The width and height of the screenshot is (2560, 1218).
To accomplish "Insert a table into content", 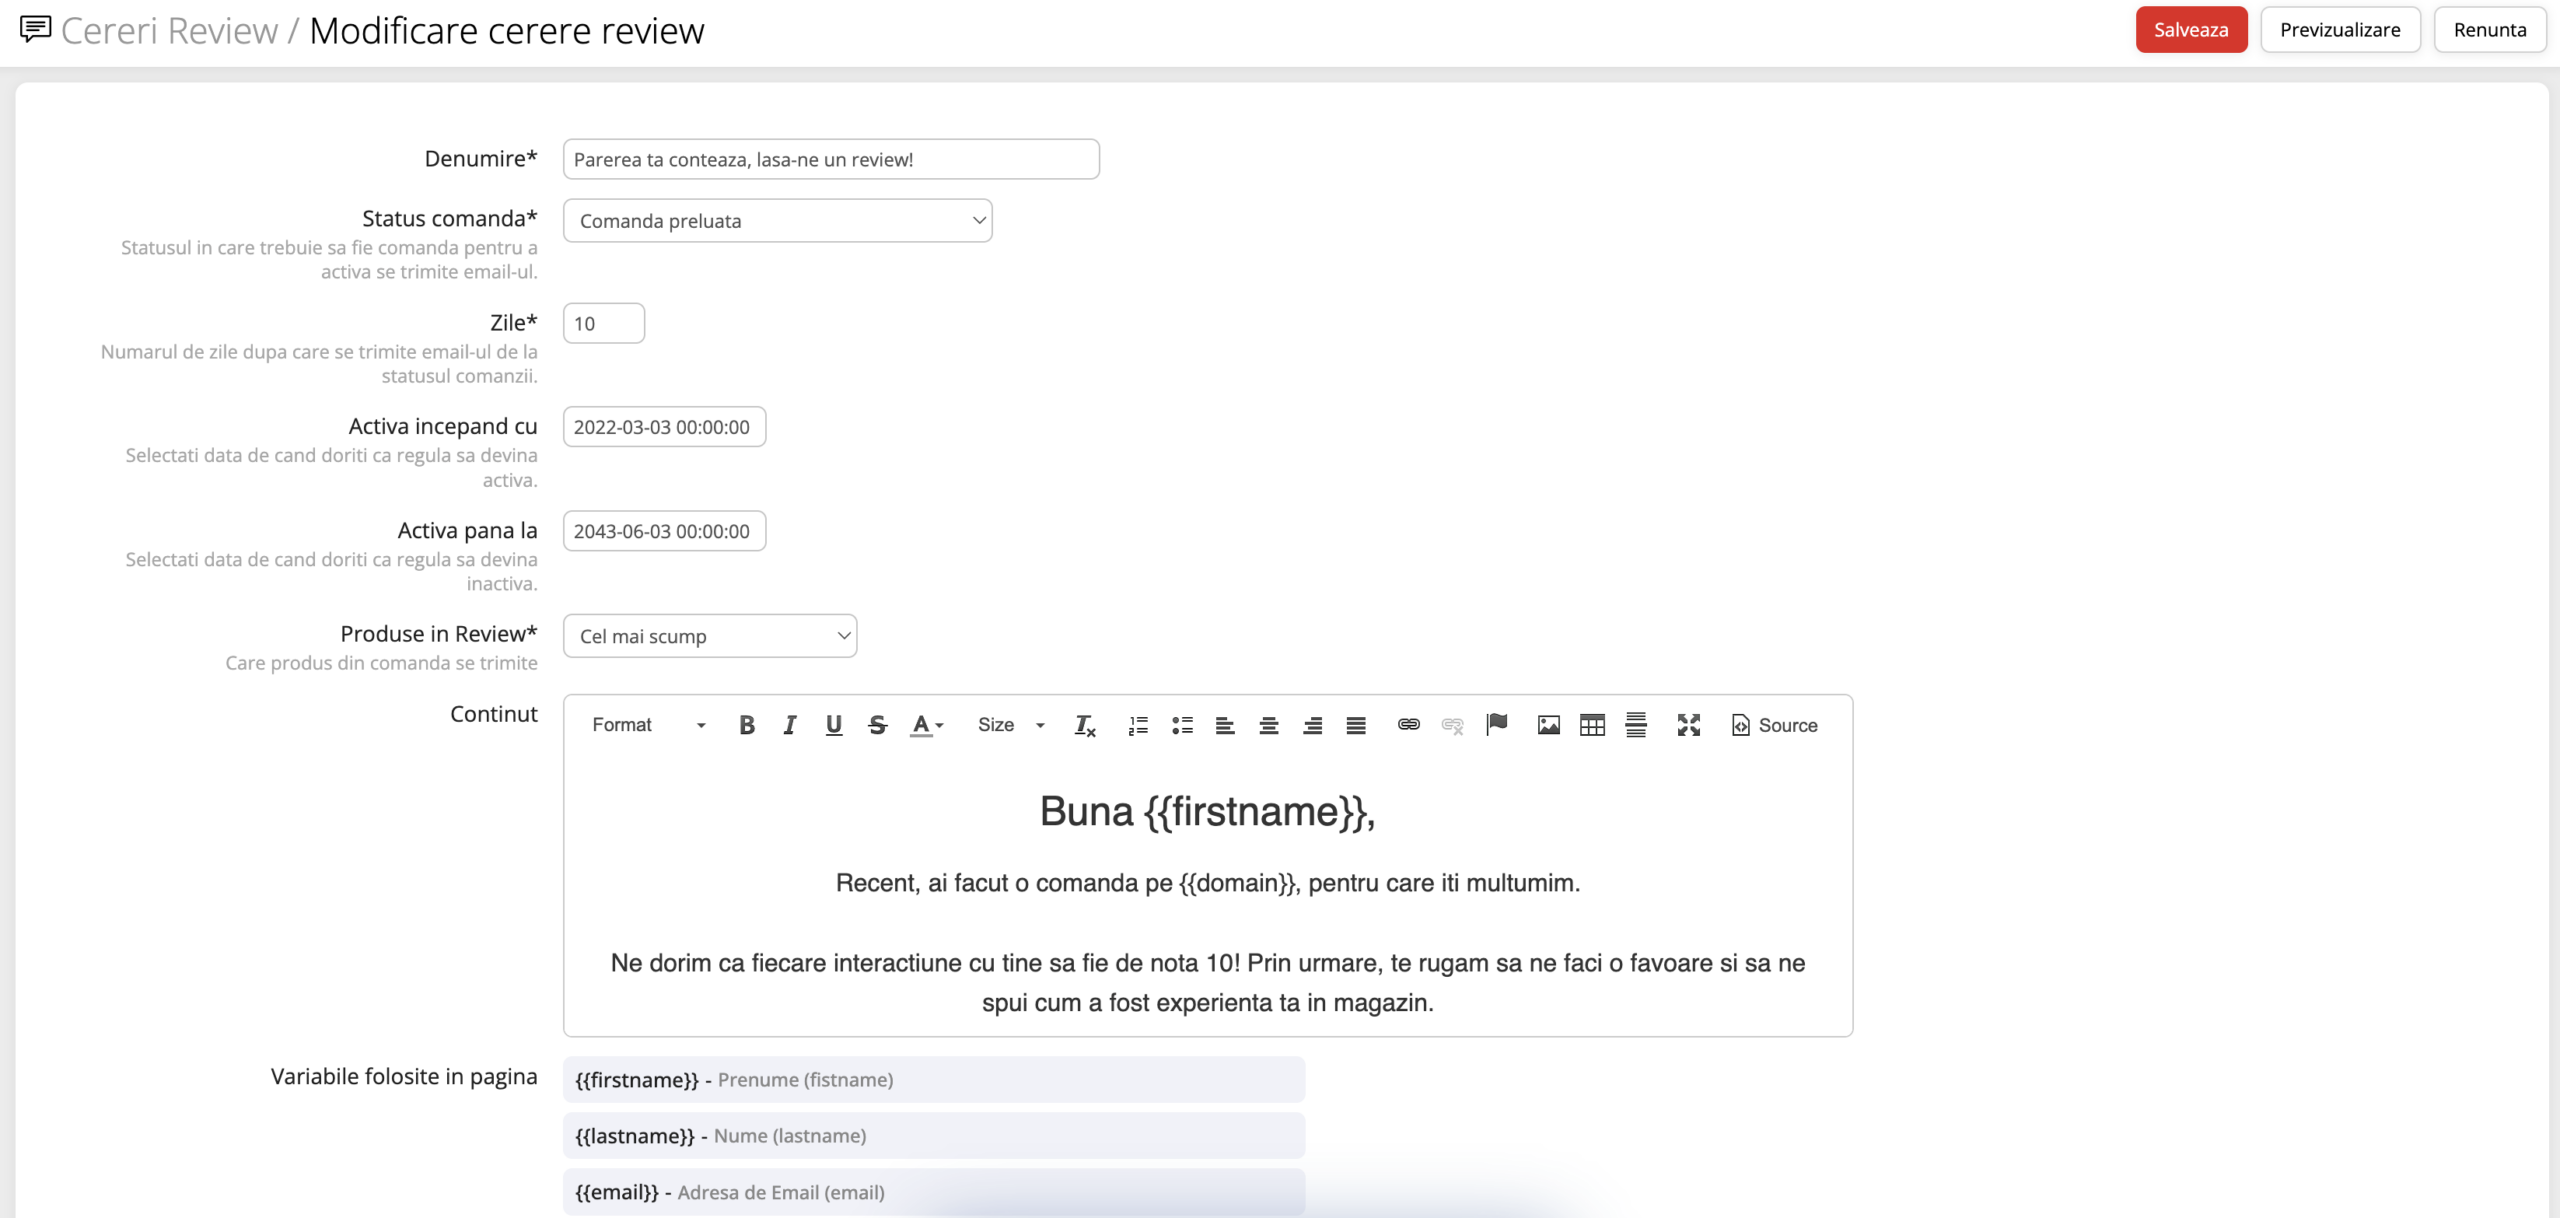I will click(x=1592, y=725).
